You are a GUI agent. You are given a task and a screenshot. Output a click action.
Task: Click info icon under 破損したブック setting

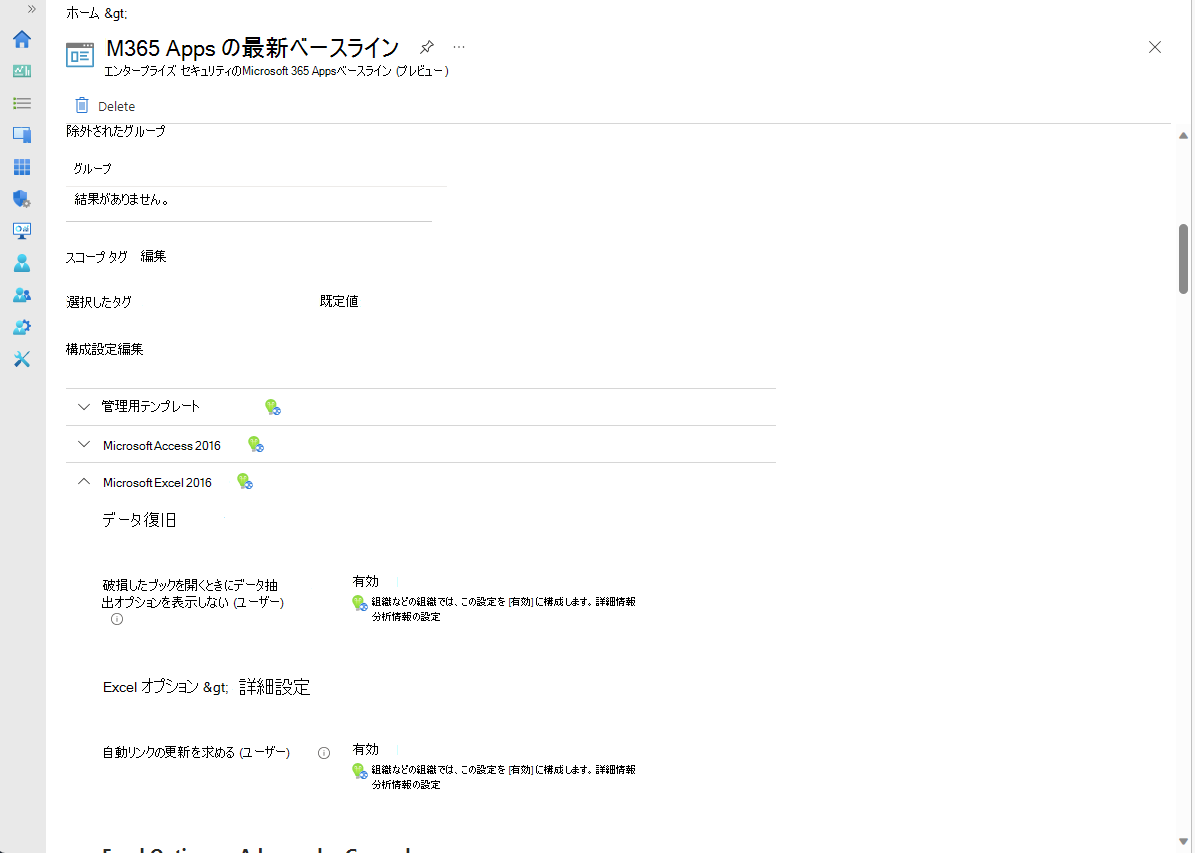coord(117,619)
